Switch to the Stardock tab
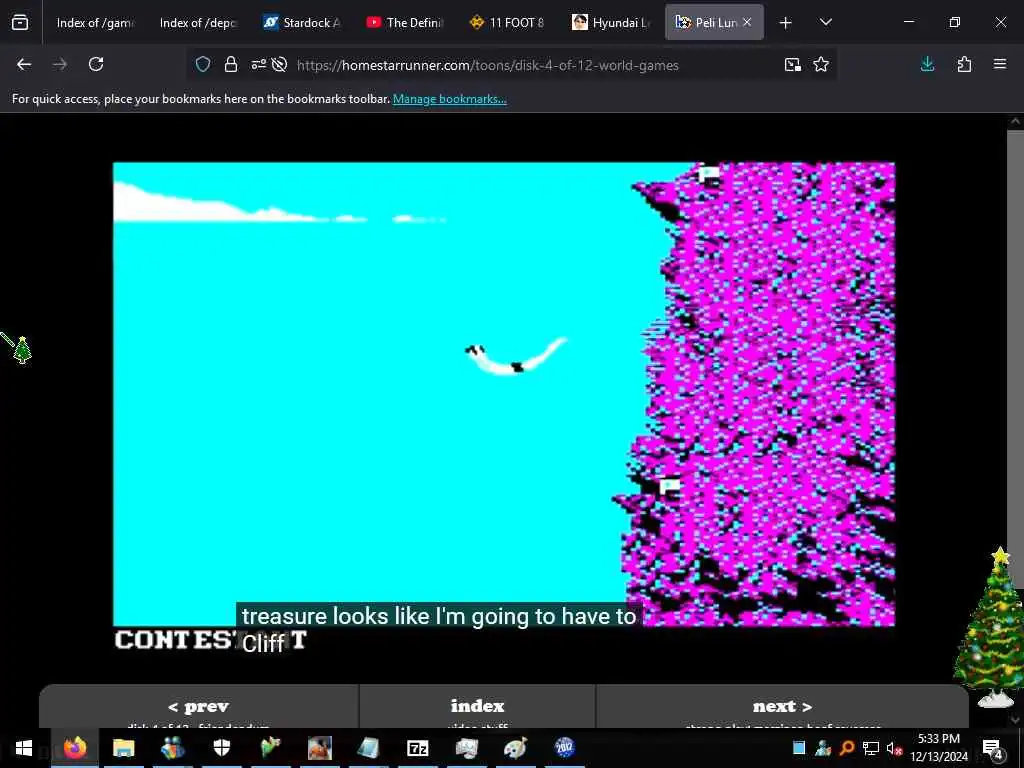The image size is (1024, 768). coord(302,23)
